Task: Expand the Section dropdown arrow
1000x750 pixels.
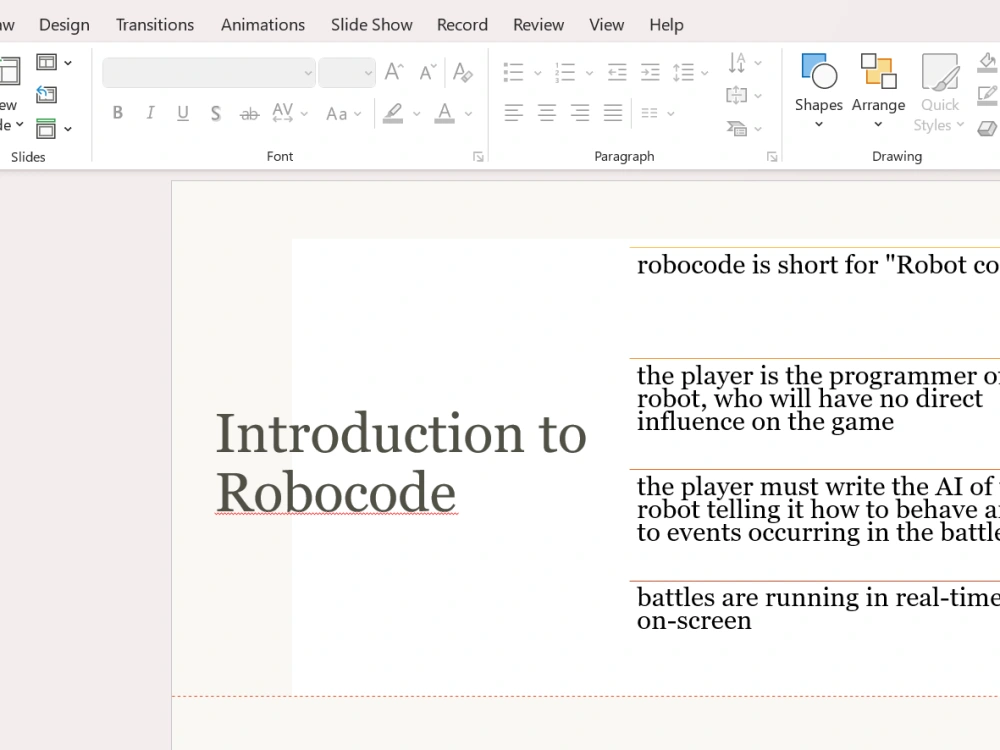Action: 68,129
